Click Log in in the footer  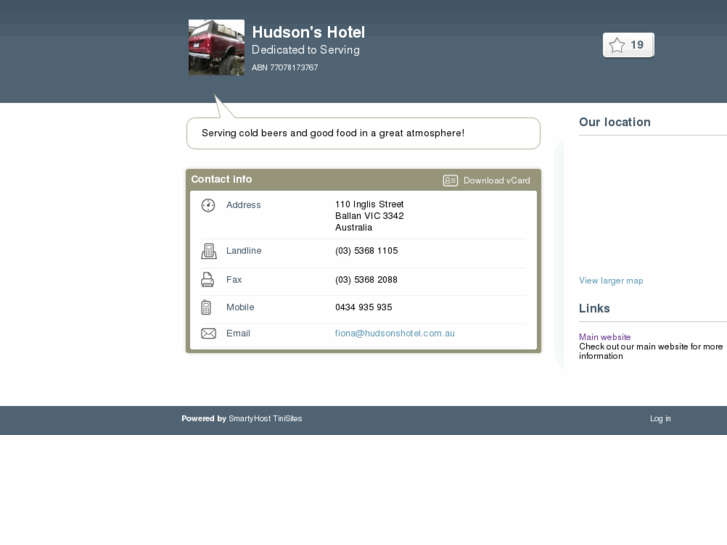660,418
